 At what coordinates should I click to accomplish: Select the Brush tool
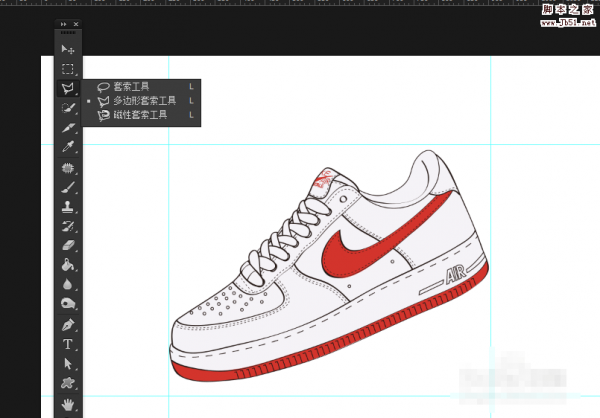pyautogui.click(x=68, y=187)
